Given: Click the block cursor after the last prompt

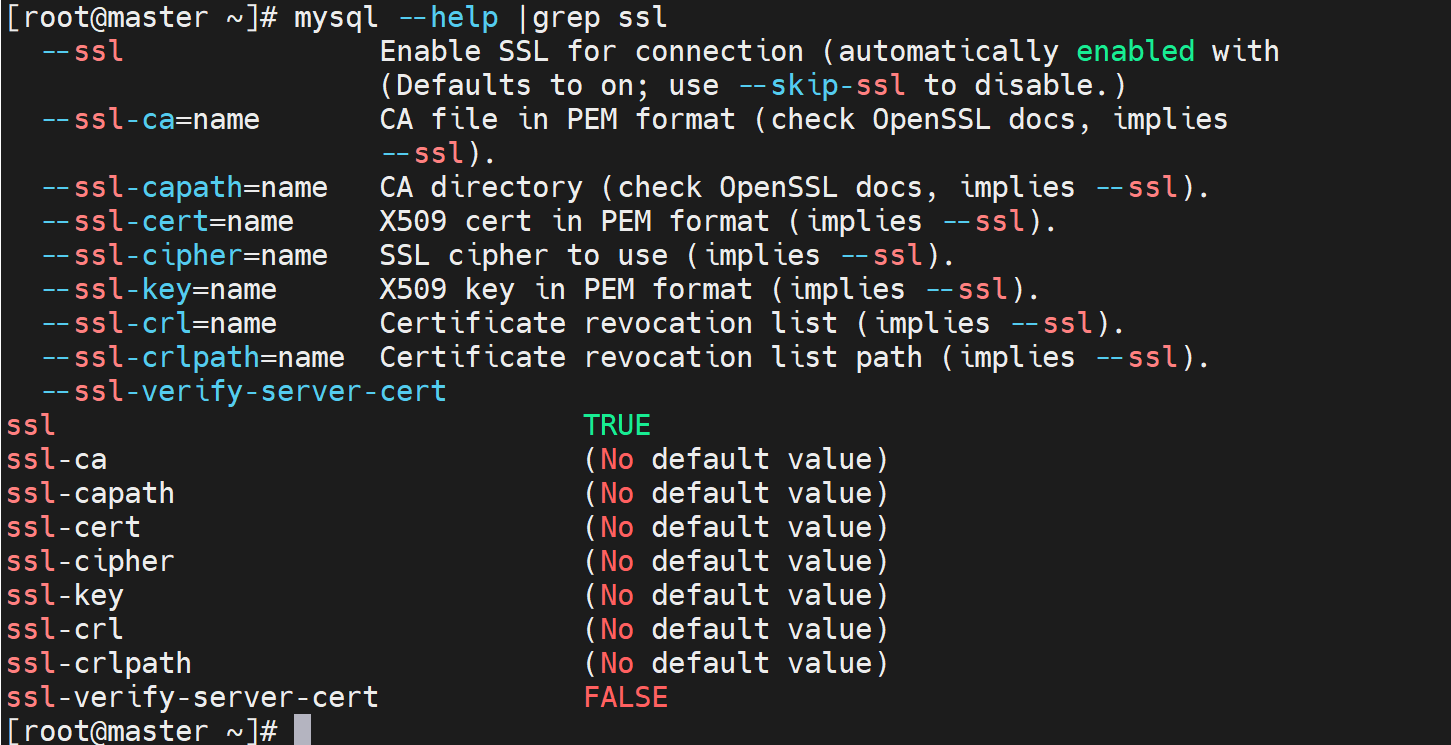Looking at the screenshot, I should point(302,730).
